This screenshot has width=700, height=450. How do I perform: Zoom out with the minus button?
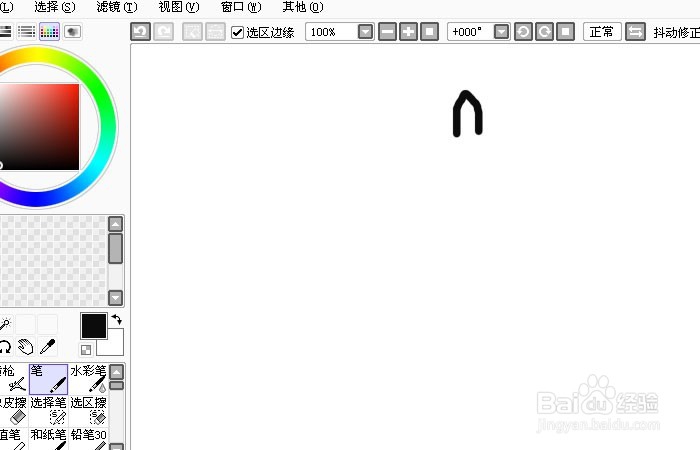[x=388, y=32]
